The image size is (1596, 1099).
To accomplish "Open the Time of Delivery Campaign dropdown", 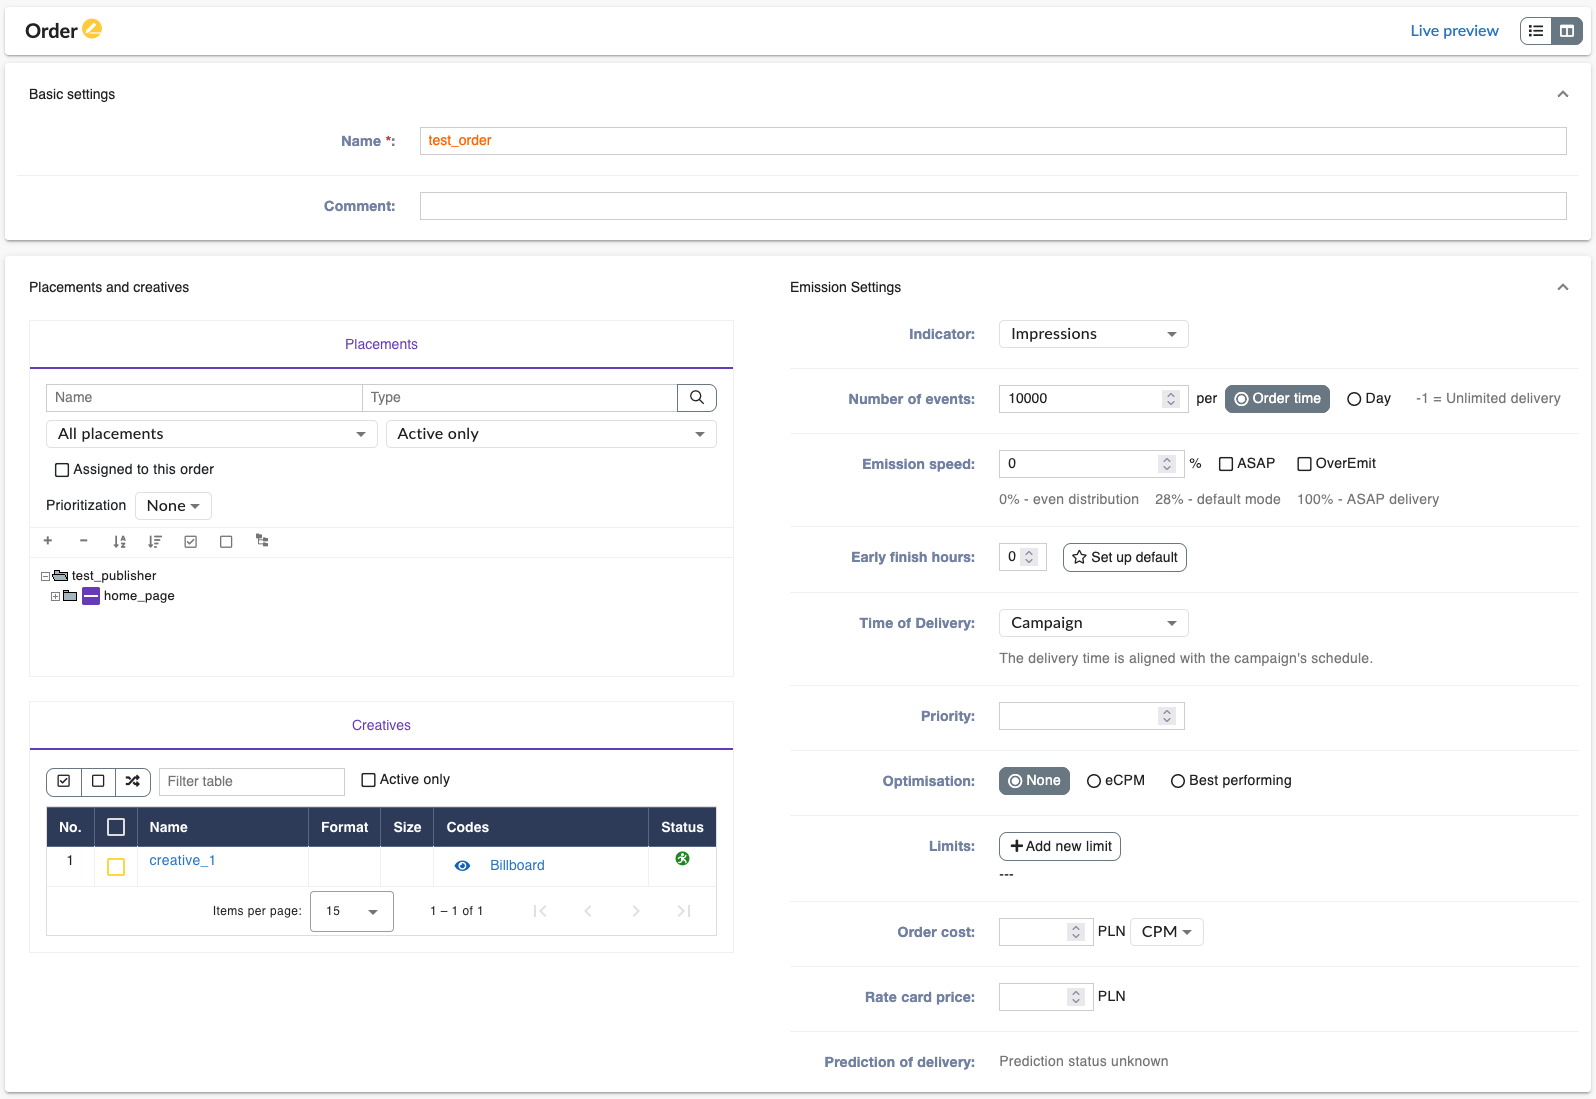I will click(1093, 623).
